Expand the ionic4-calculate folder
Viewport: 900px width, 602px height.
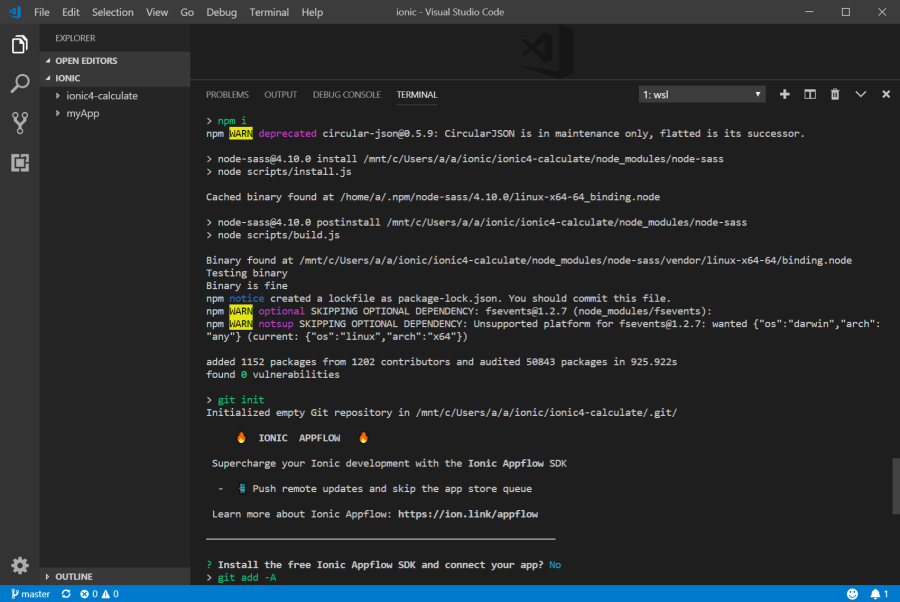pyautogui.click(x=101, y=96)
